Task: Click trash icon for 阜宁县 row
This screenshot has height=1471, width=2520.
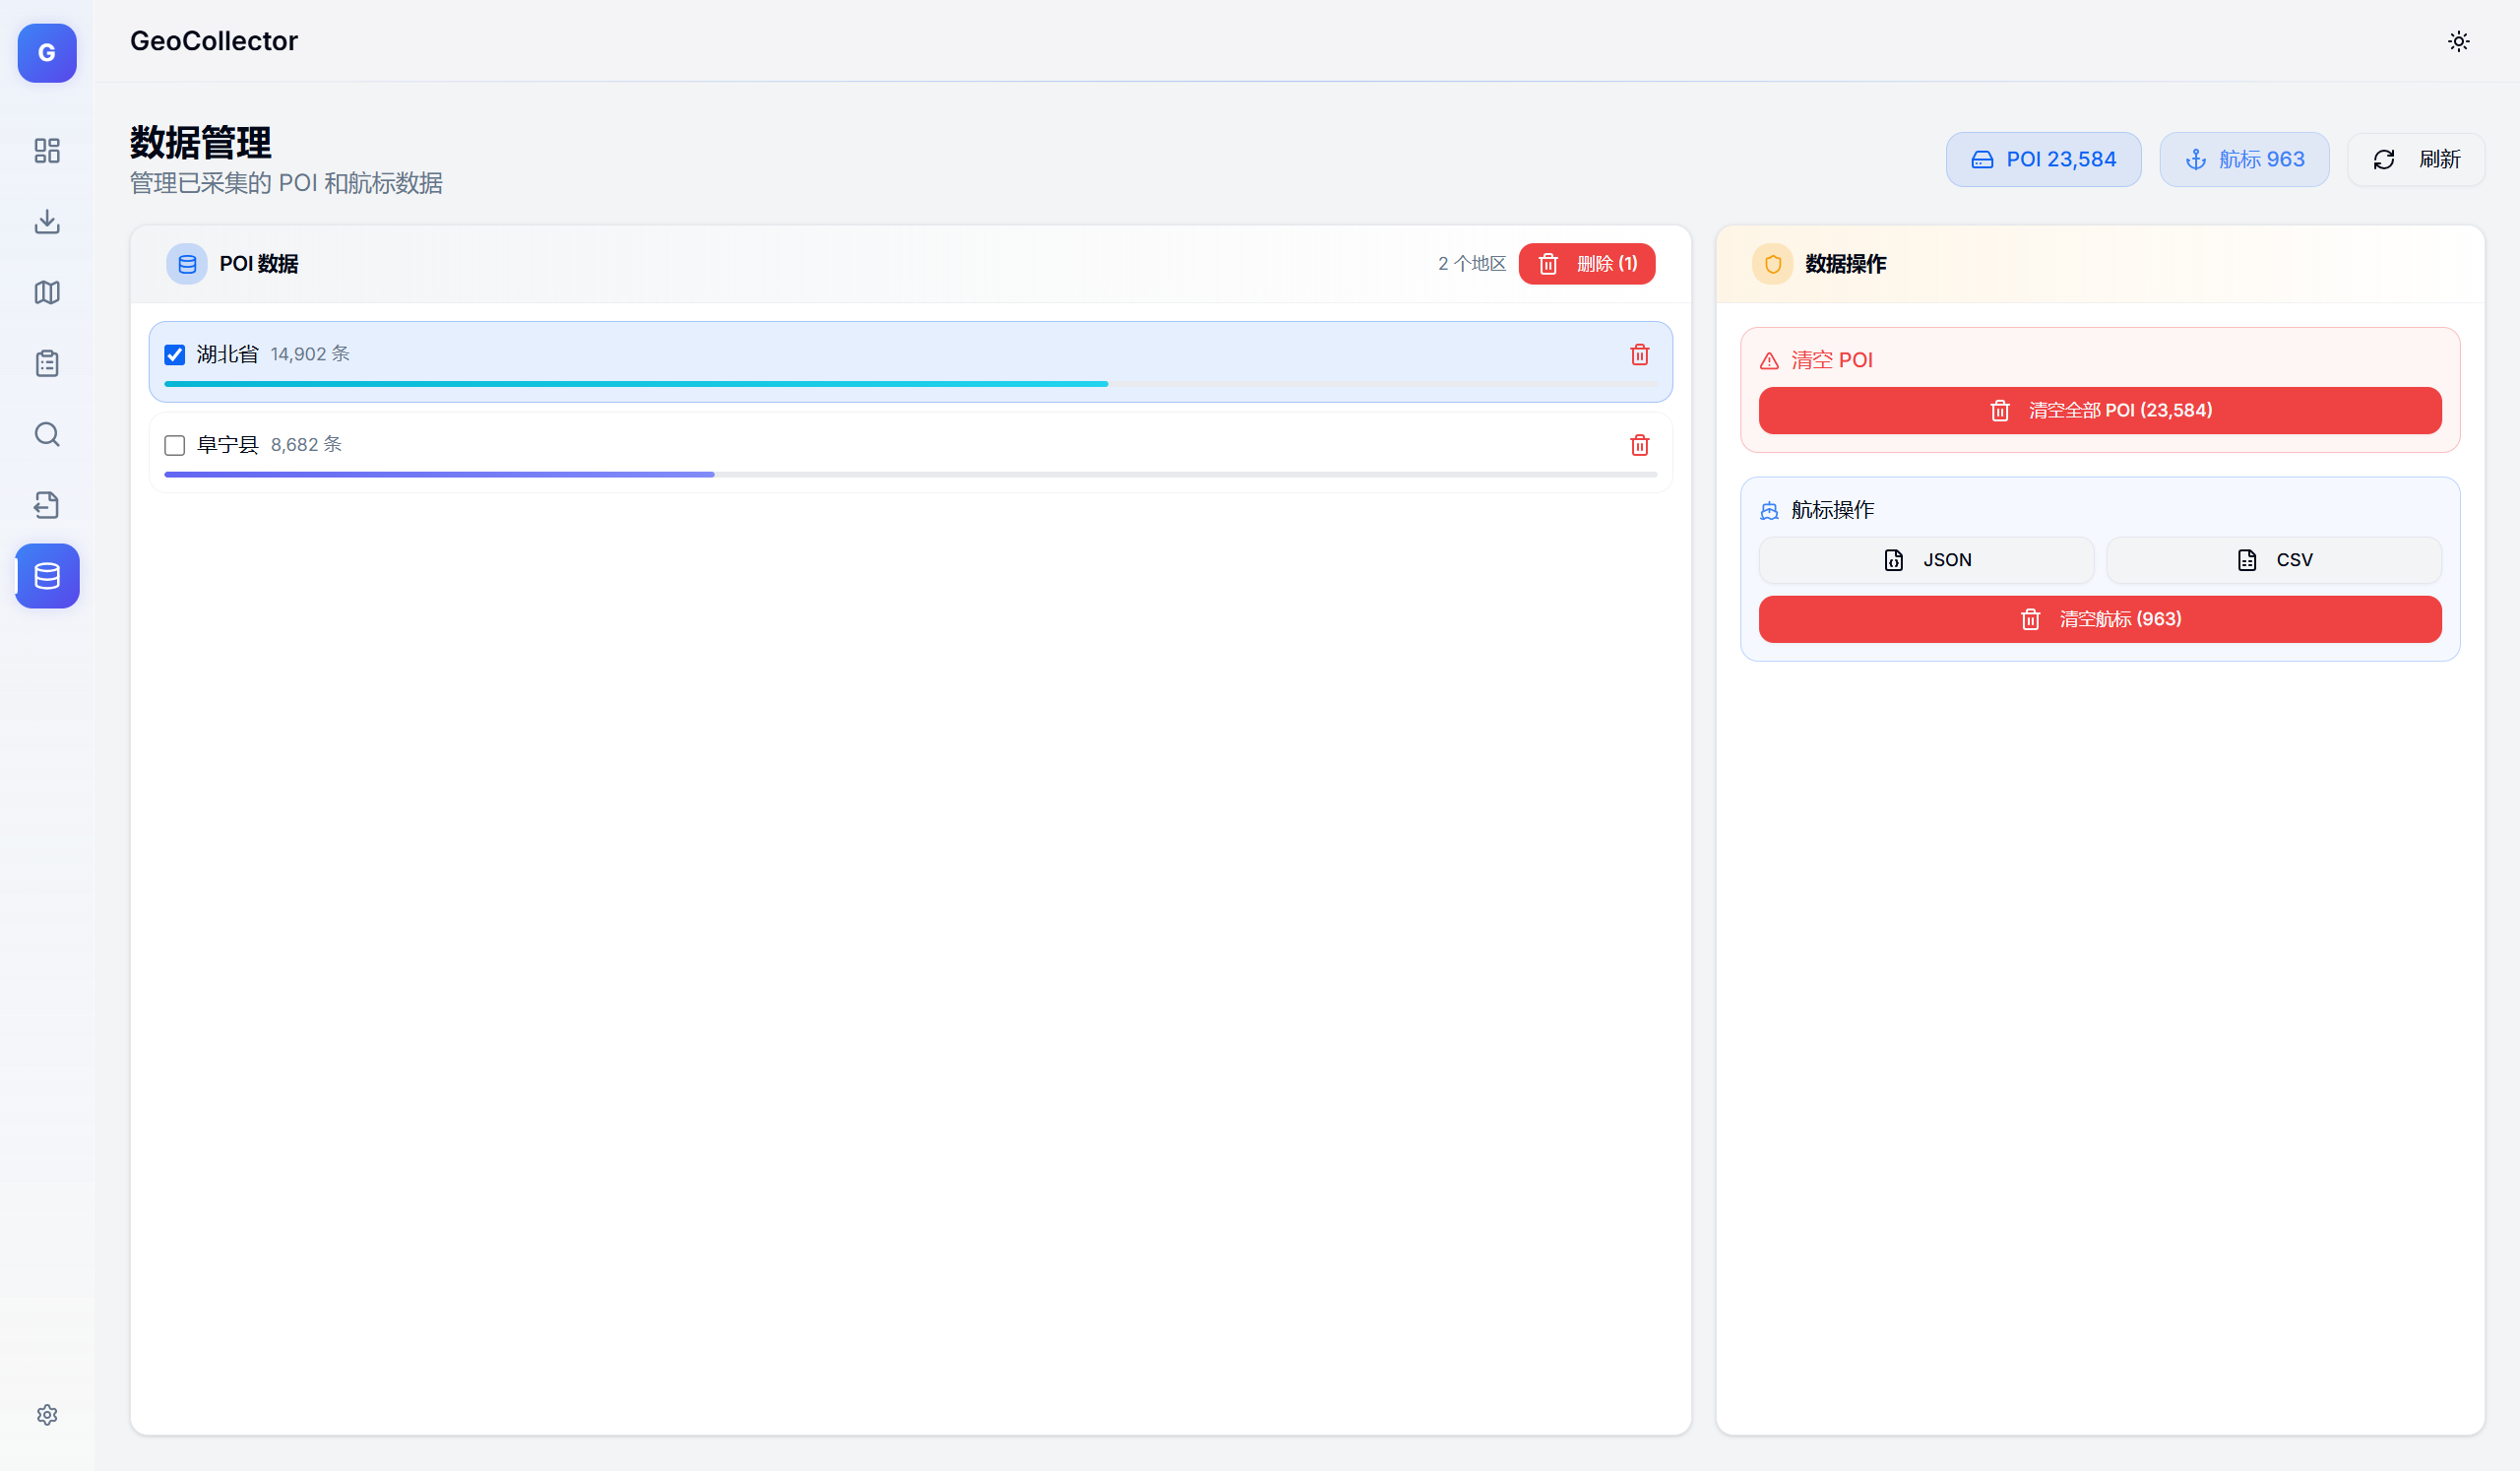Action: [1639, 445]
